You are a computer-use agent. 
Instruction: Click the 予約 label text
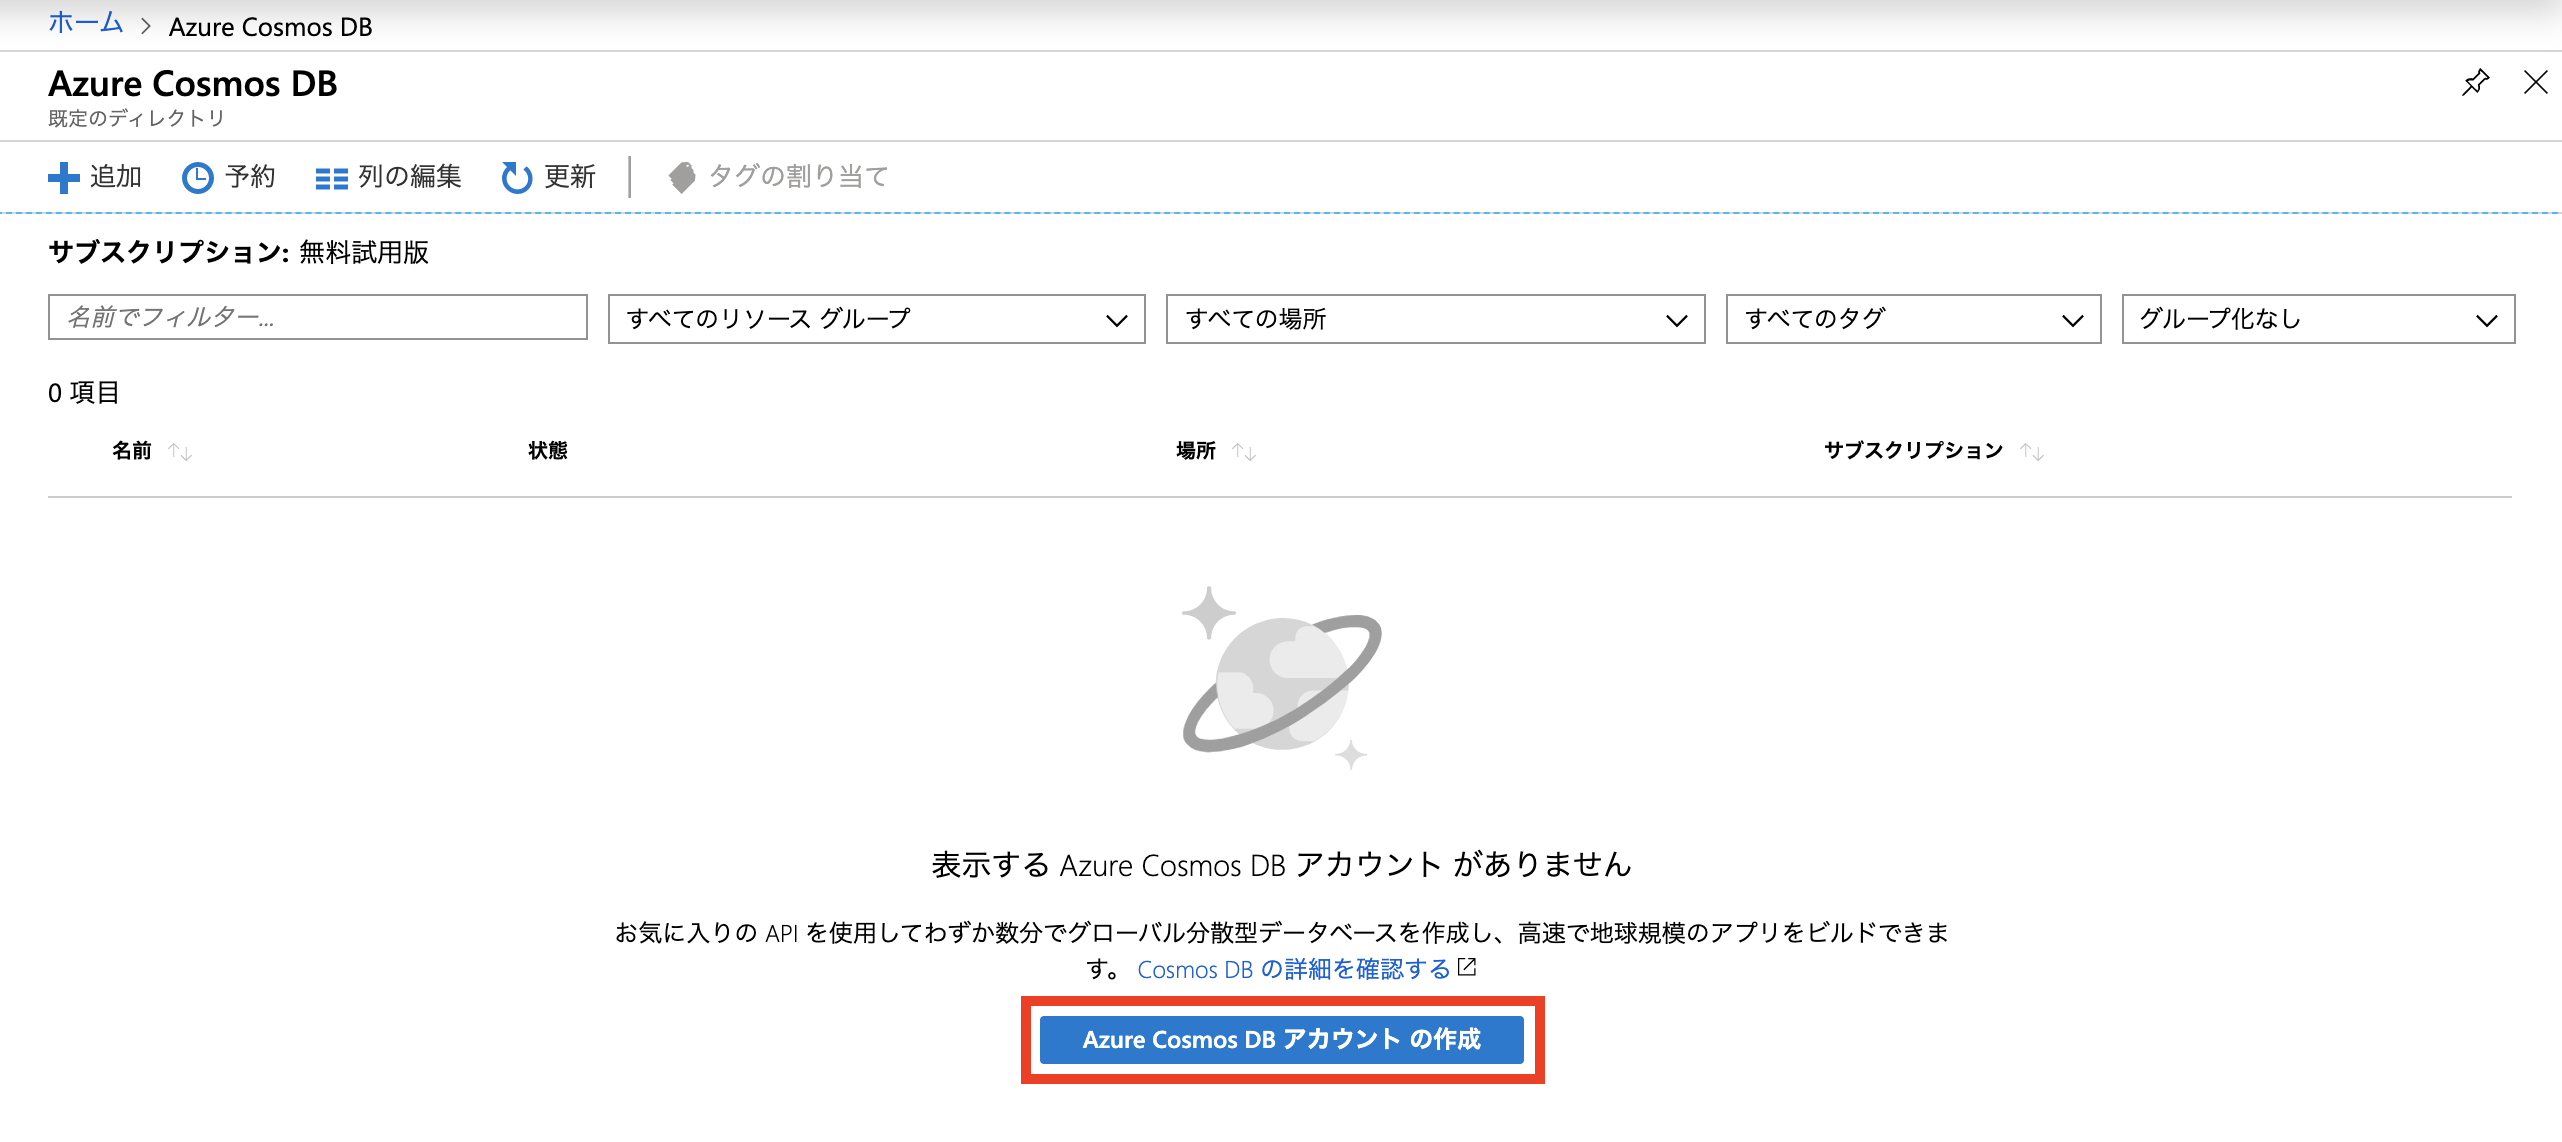(250, 177)
